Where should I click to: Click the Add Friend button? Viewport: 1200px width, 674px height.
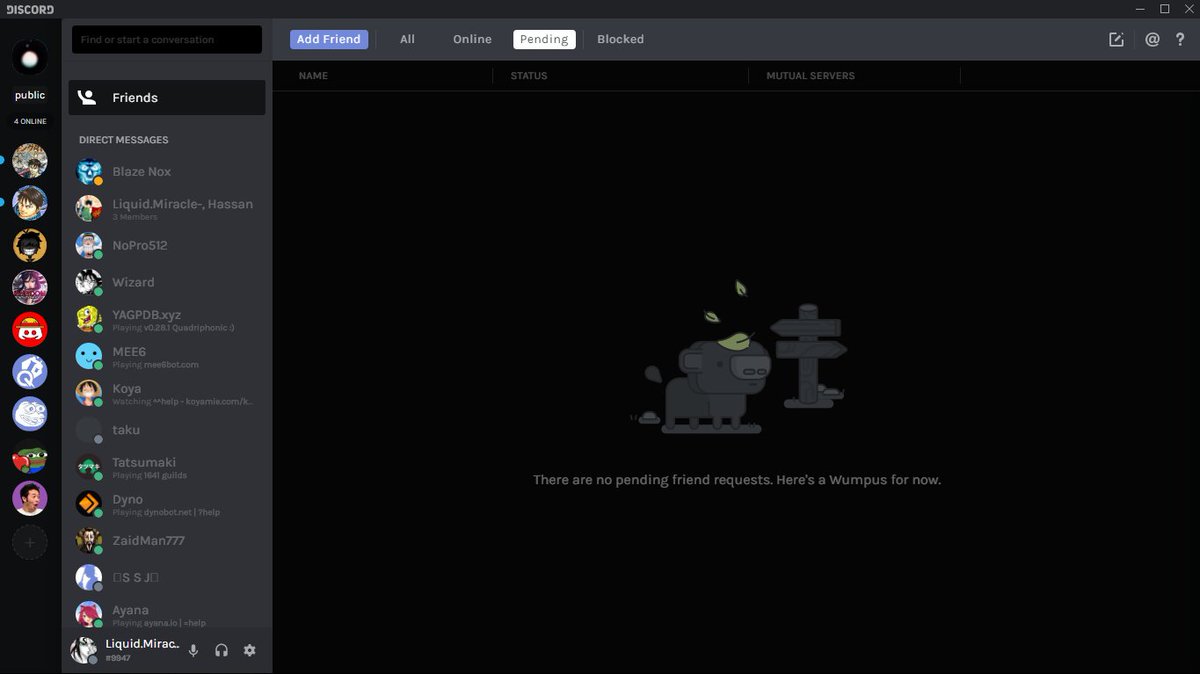pos(329,39)
